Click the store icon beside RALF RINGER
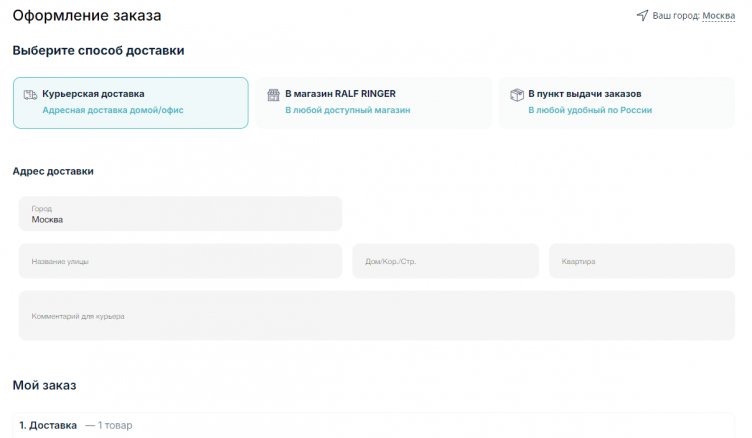 tap(273, 94)
